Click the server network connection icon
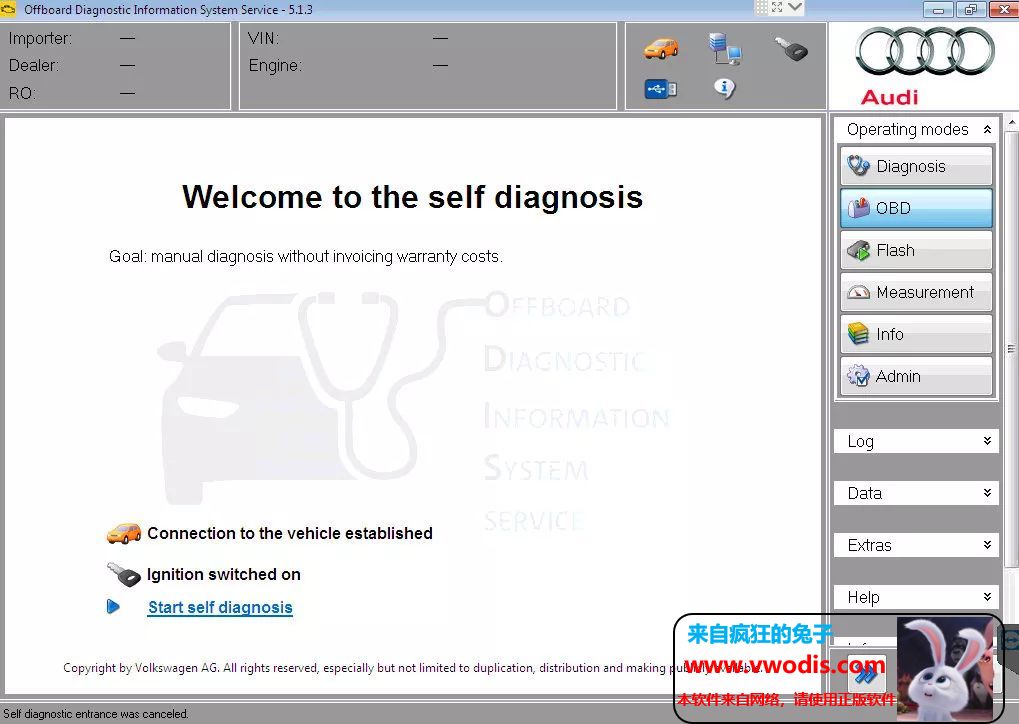Screen dimensions: 1019x724 click(724, 48)
